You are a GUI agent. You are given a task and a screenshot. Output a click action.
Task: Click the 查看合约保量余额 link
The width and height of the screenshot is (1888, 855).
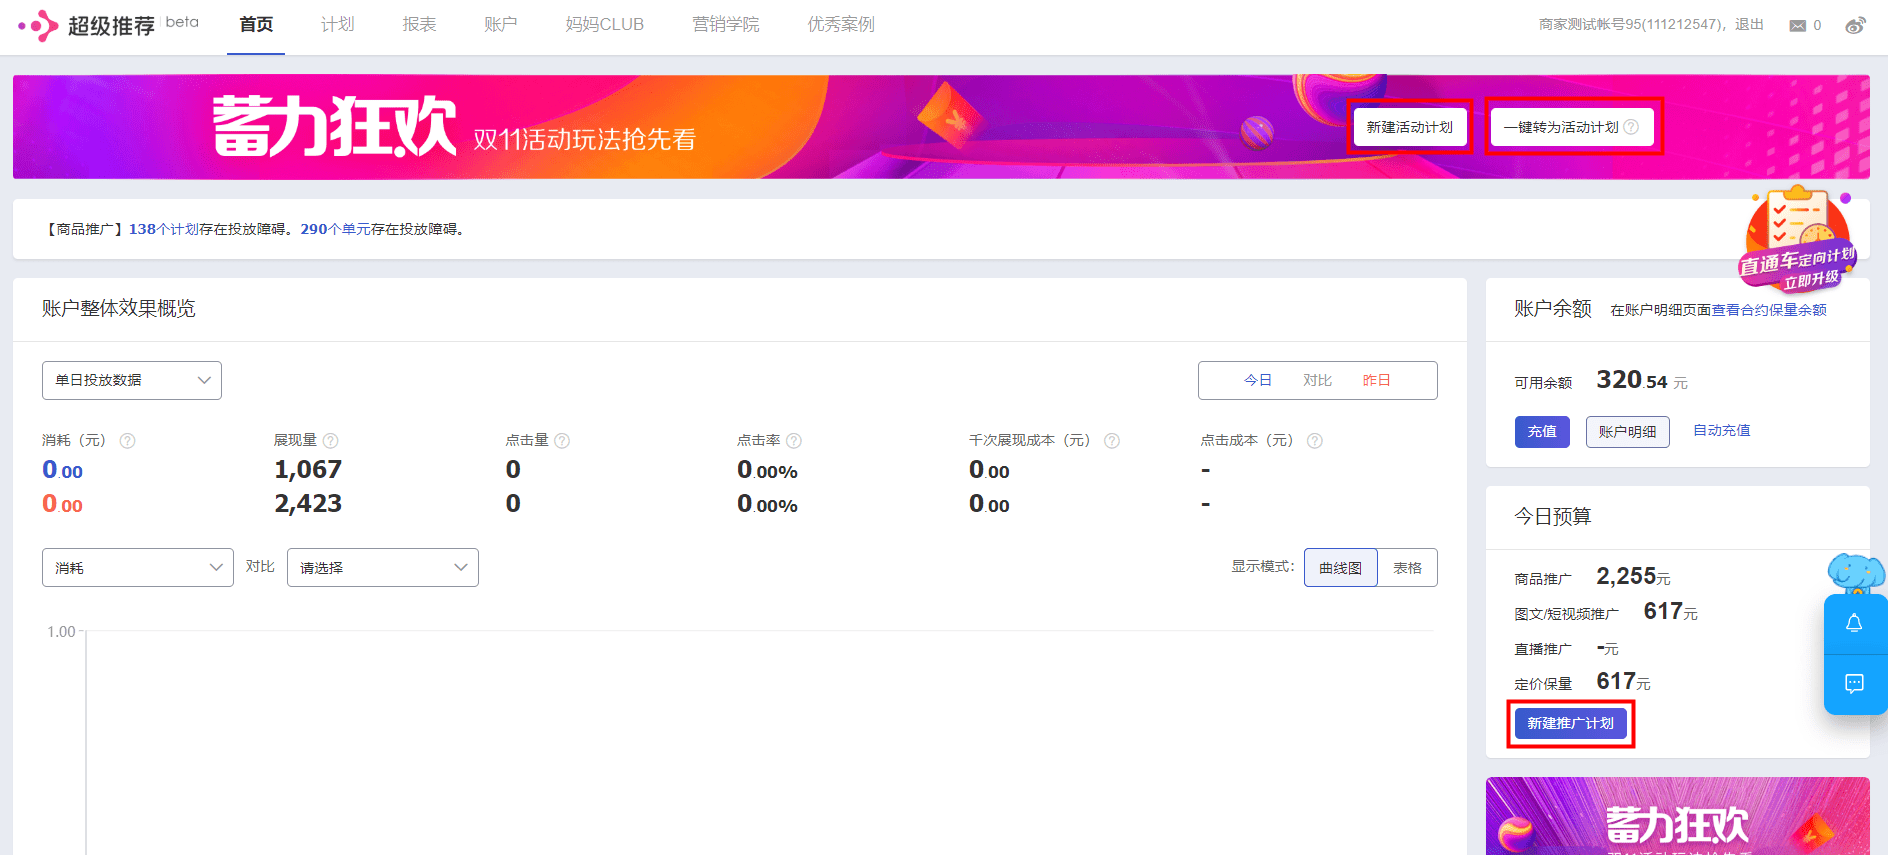coord(1769,311)
